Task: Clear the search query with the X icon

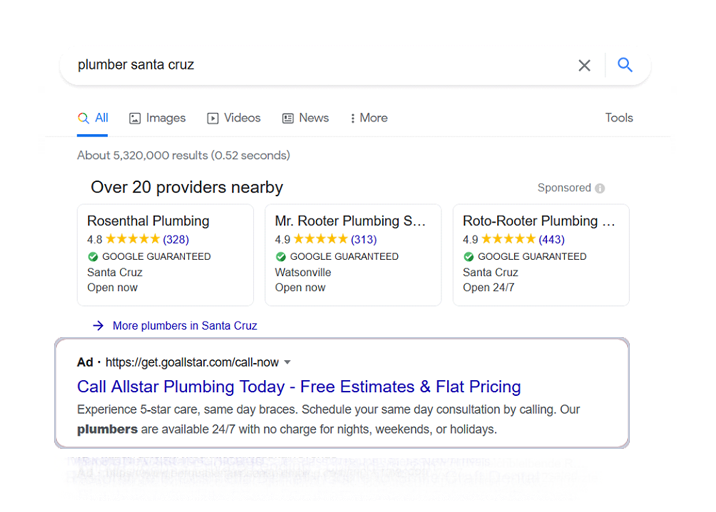Action: point(584,65)
